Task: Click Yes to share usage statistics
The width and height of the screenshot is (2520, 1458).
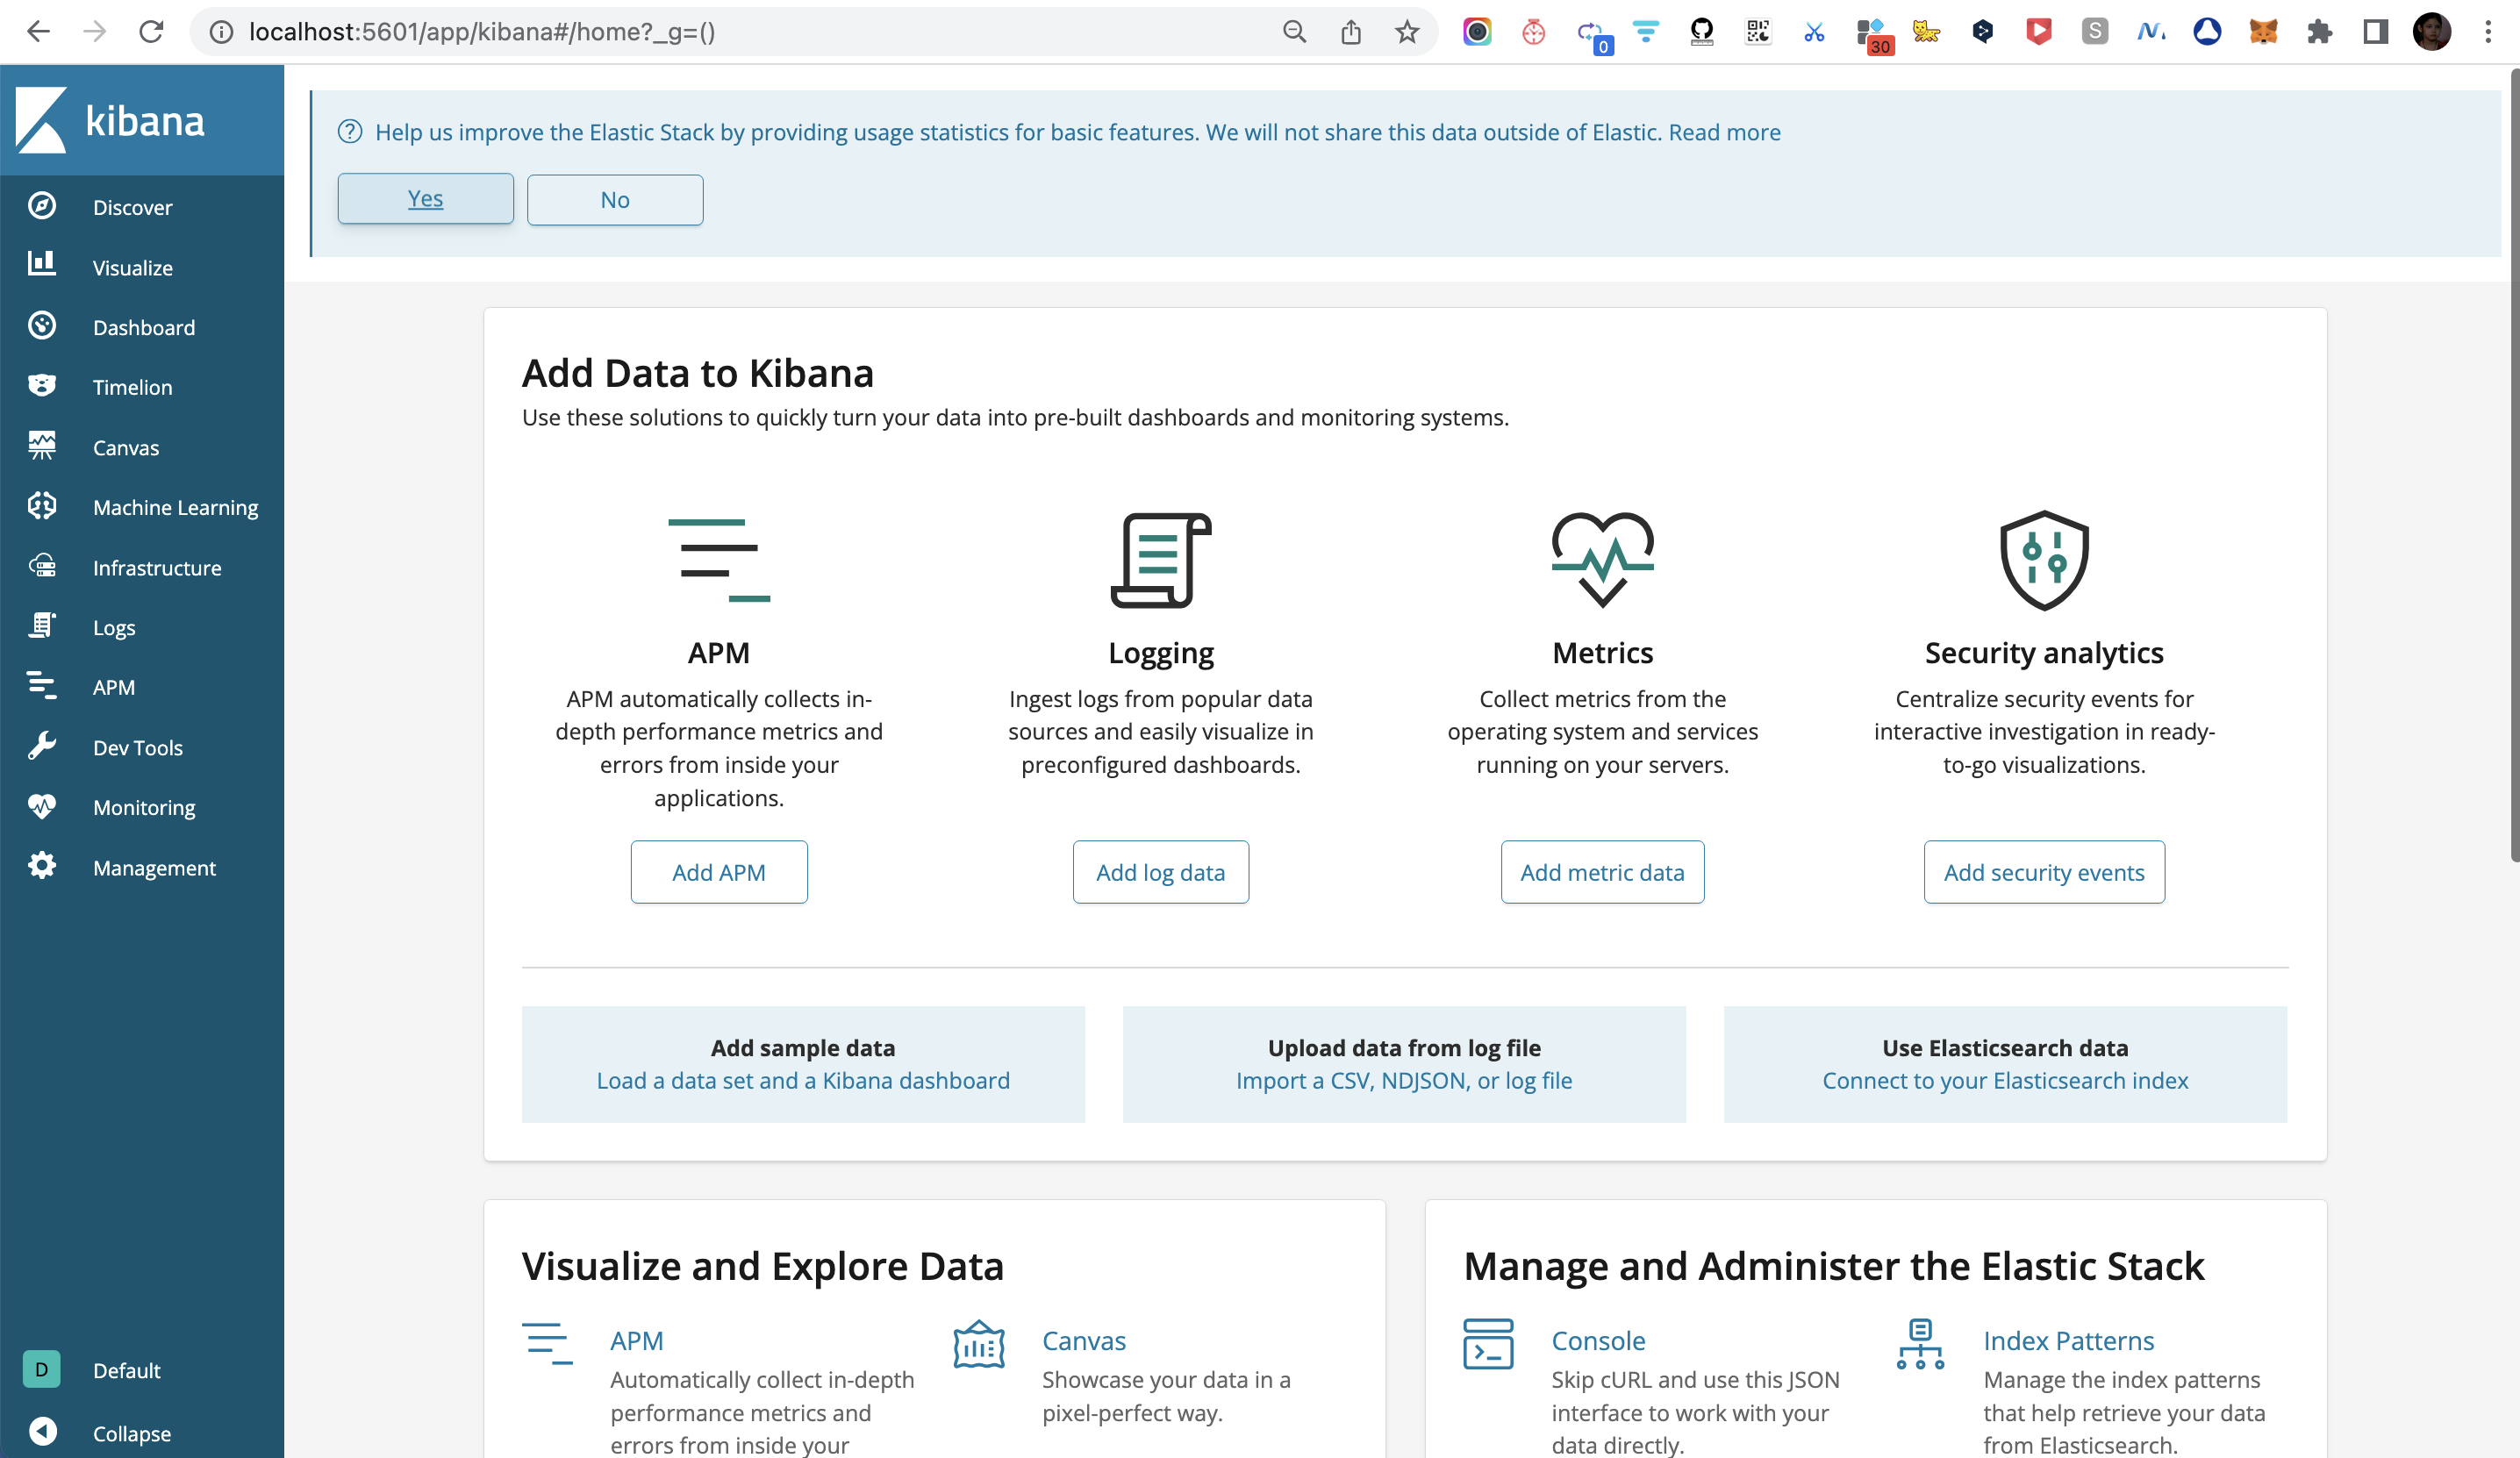Action: click(x=425, y=199)
